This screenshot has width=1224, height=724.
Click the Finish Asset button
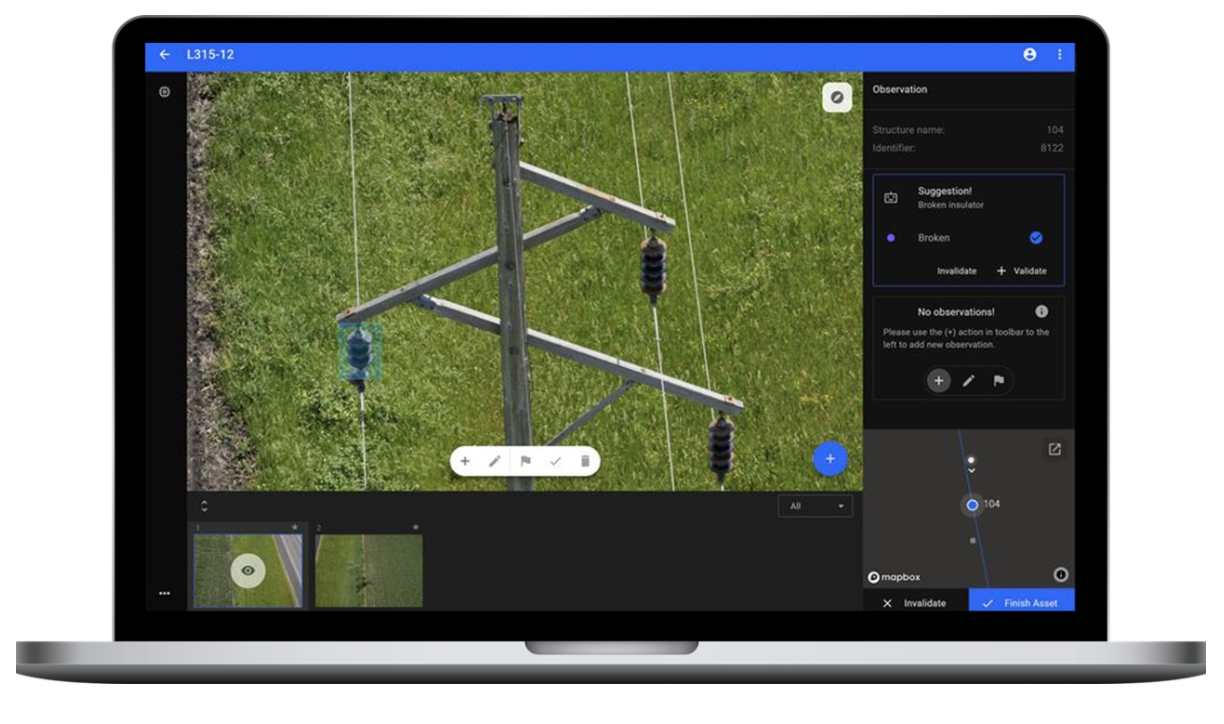1020,603
